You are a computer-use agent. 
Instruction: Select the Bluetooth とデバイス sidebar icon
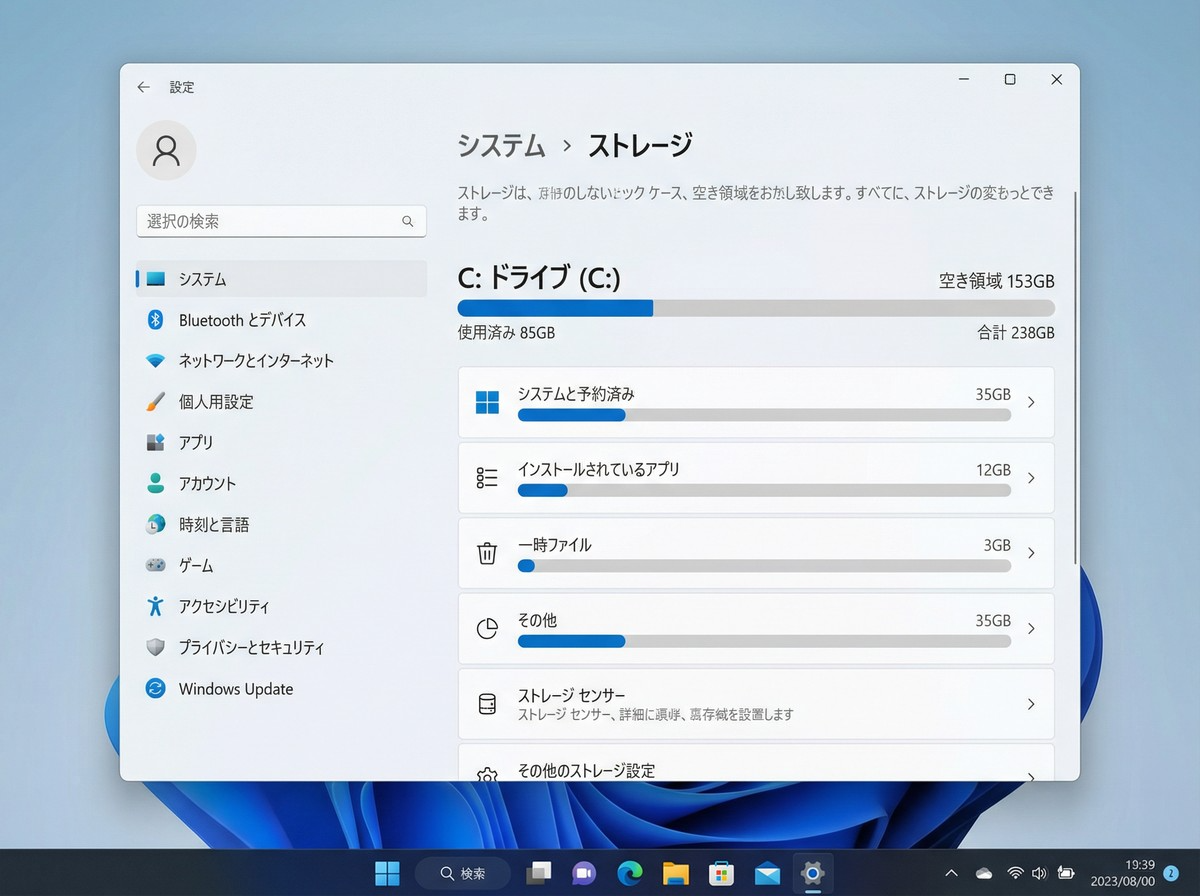[x=158, y=320]
